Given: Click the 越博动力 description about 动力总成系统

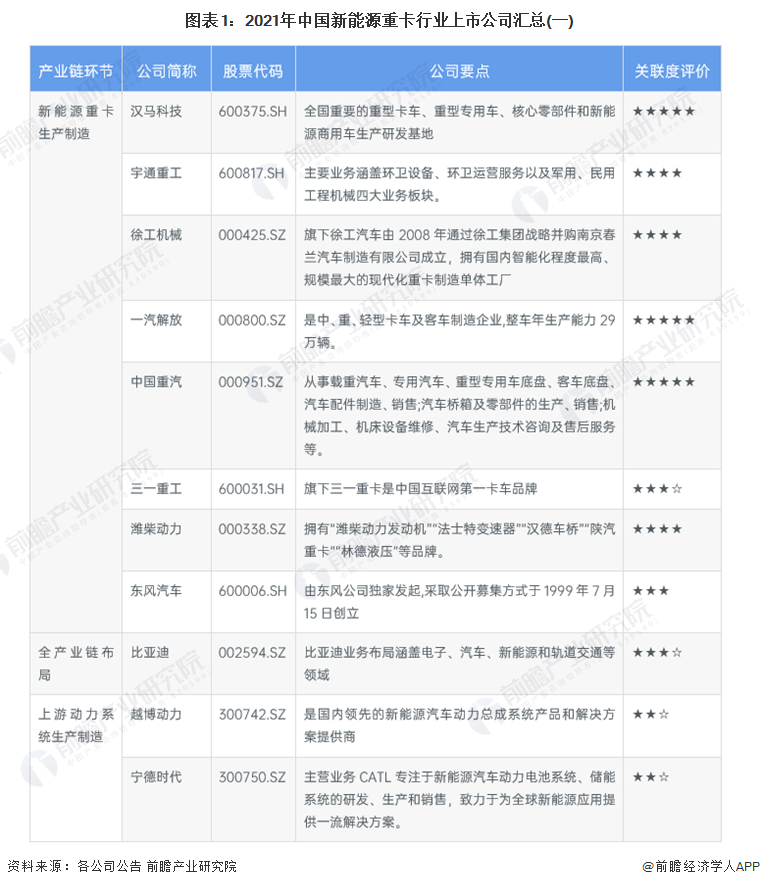Looking at the screenshot, I should [x=459, y=725].
